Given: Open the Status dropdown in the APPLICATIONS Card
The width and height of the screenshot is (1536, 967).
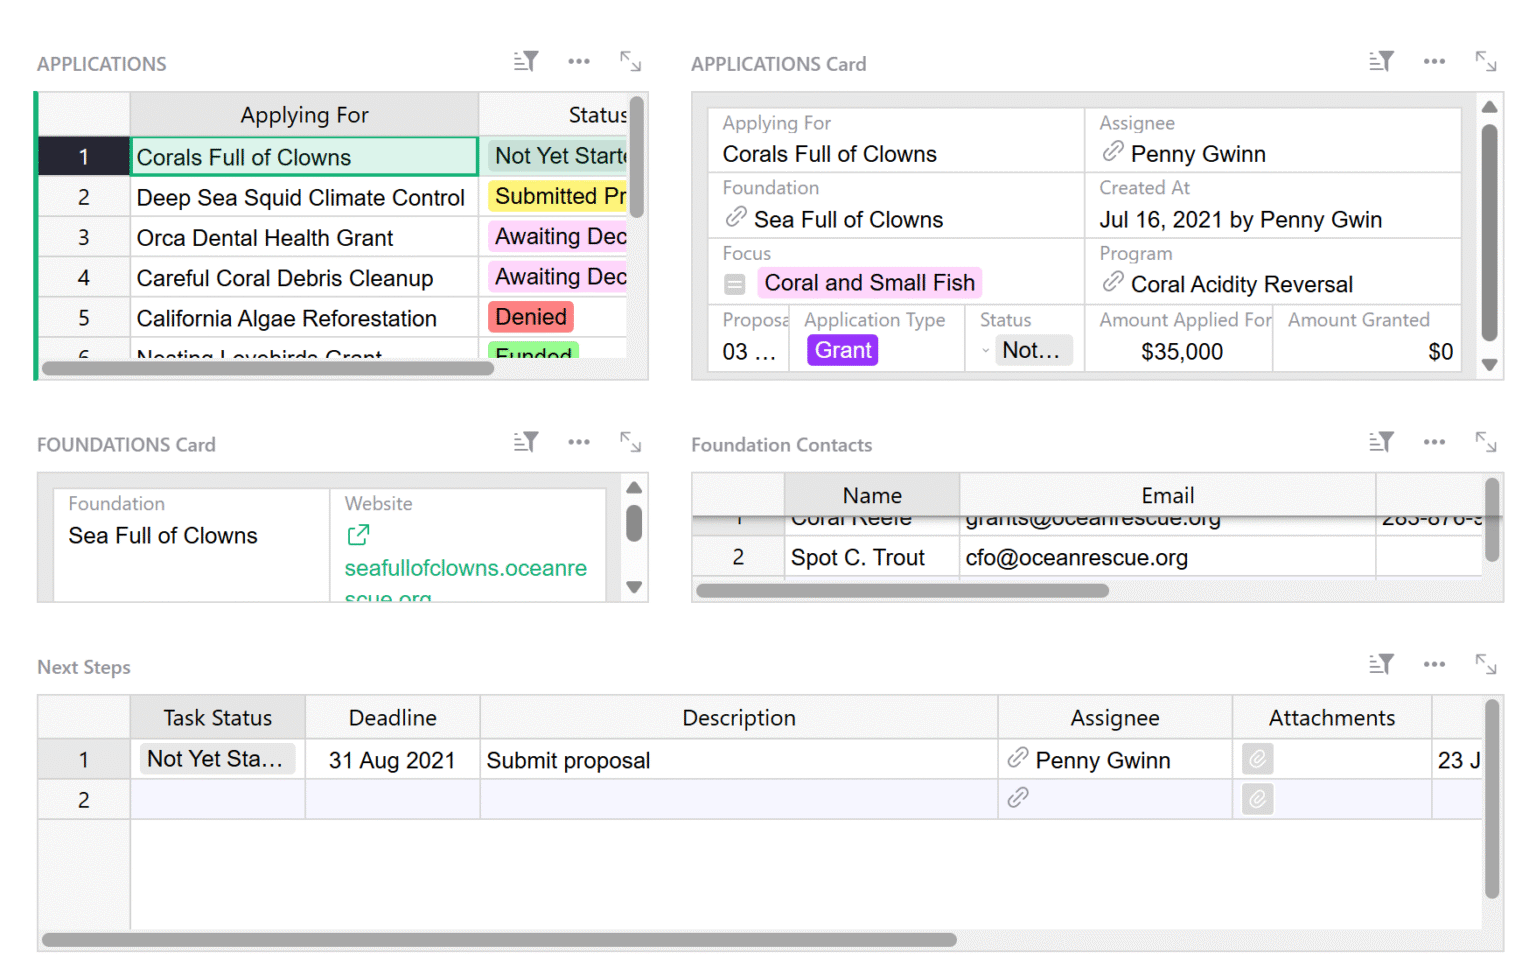Looking at the screenshot, I should click(985, 350).
